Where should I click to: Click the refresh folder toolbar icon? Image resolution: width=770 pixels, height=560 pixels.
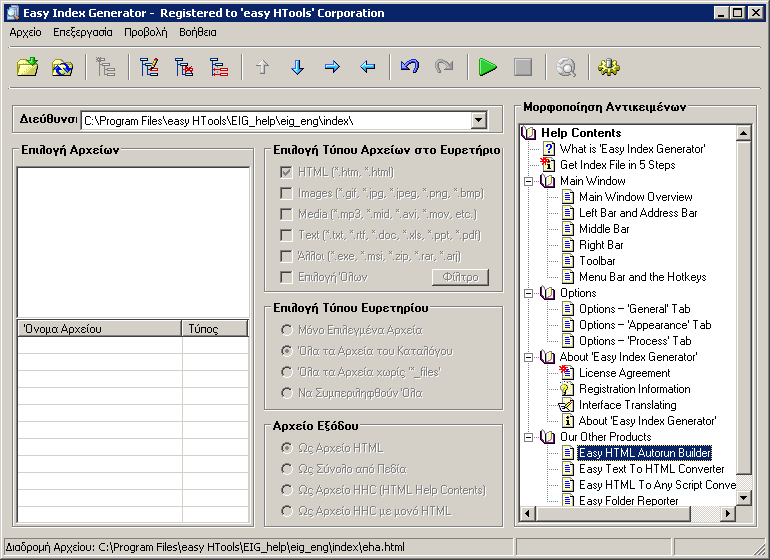pos(62,67)
